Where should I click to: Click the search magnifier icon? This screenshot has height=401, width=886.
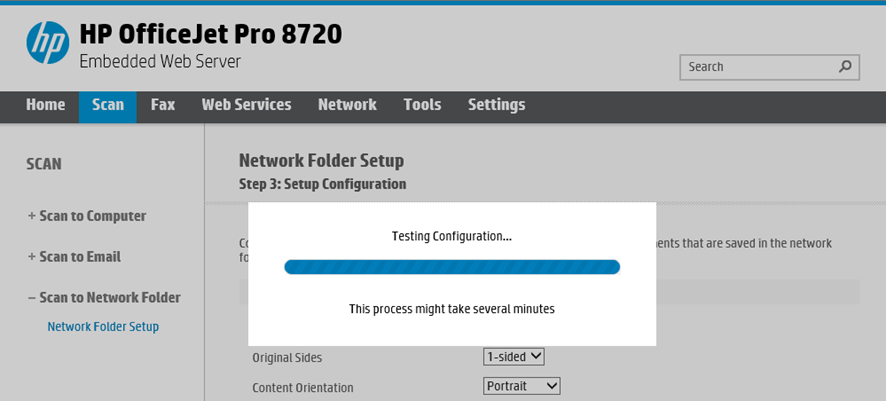(845, 67)
